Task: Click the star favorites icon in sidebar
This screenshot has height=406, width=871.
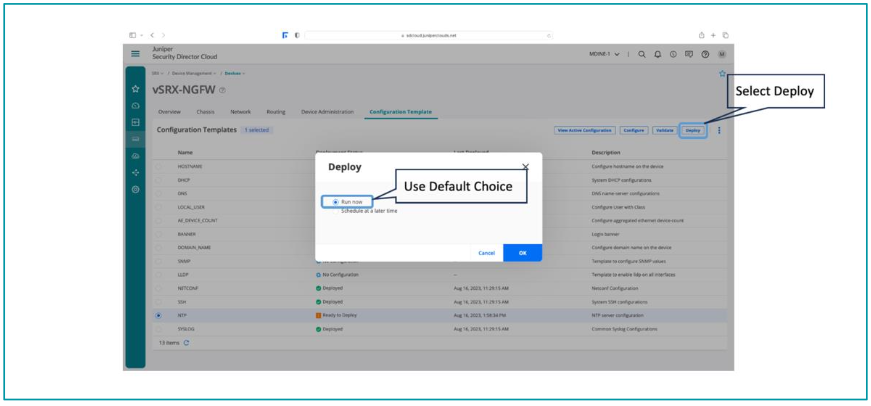Action: click(136, 89)
